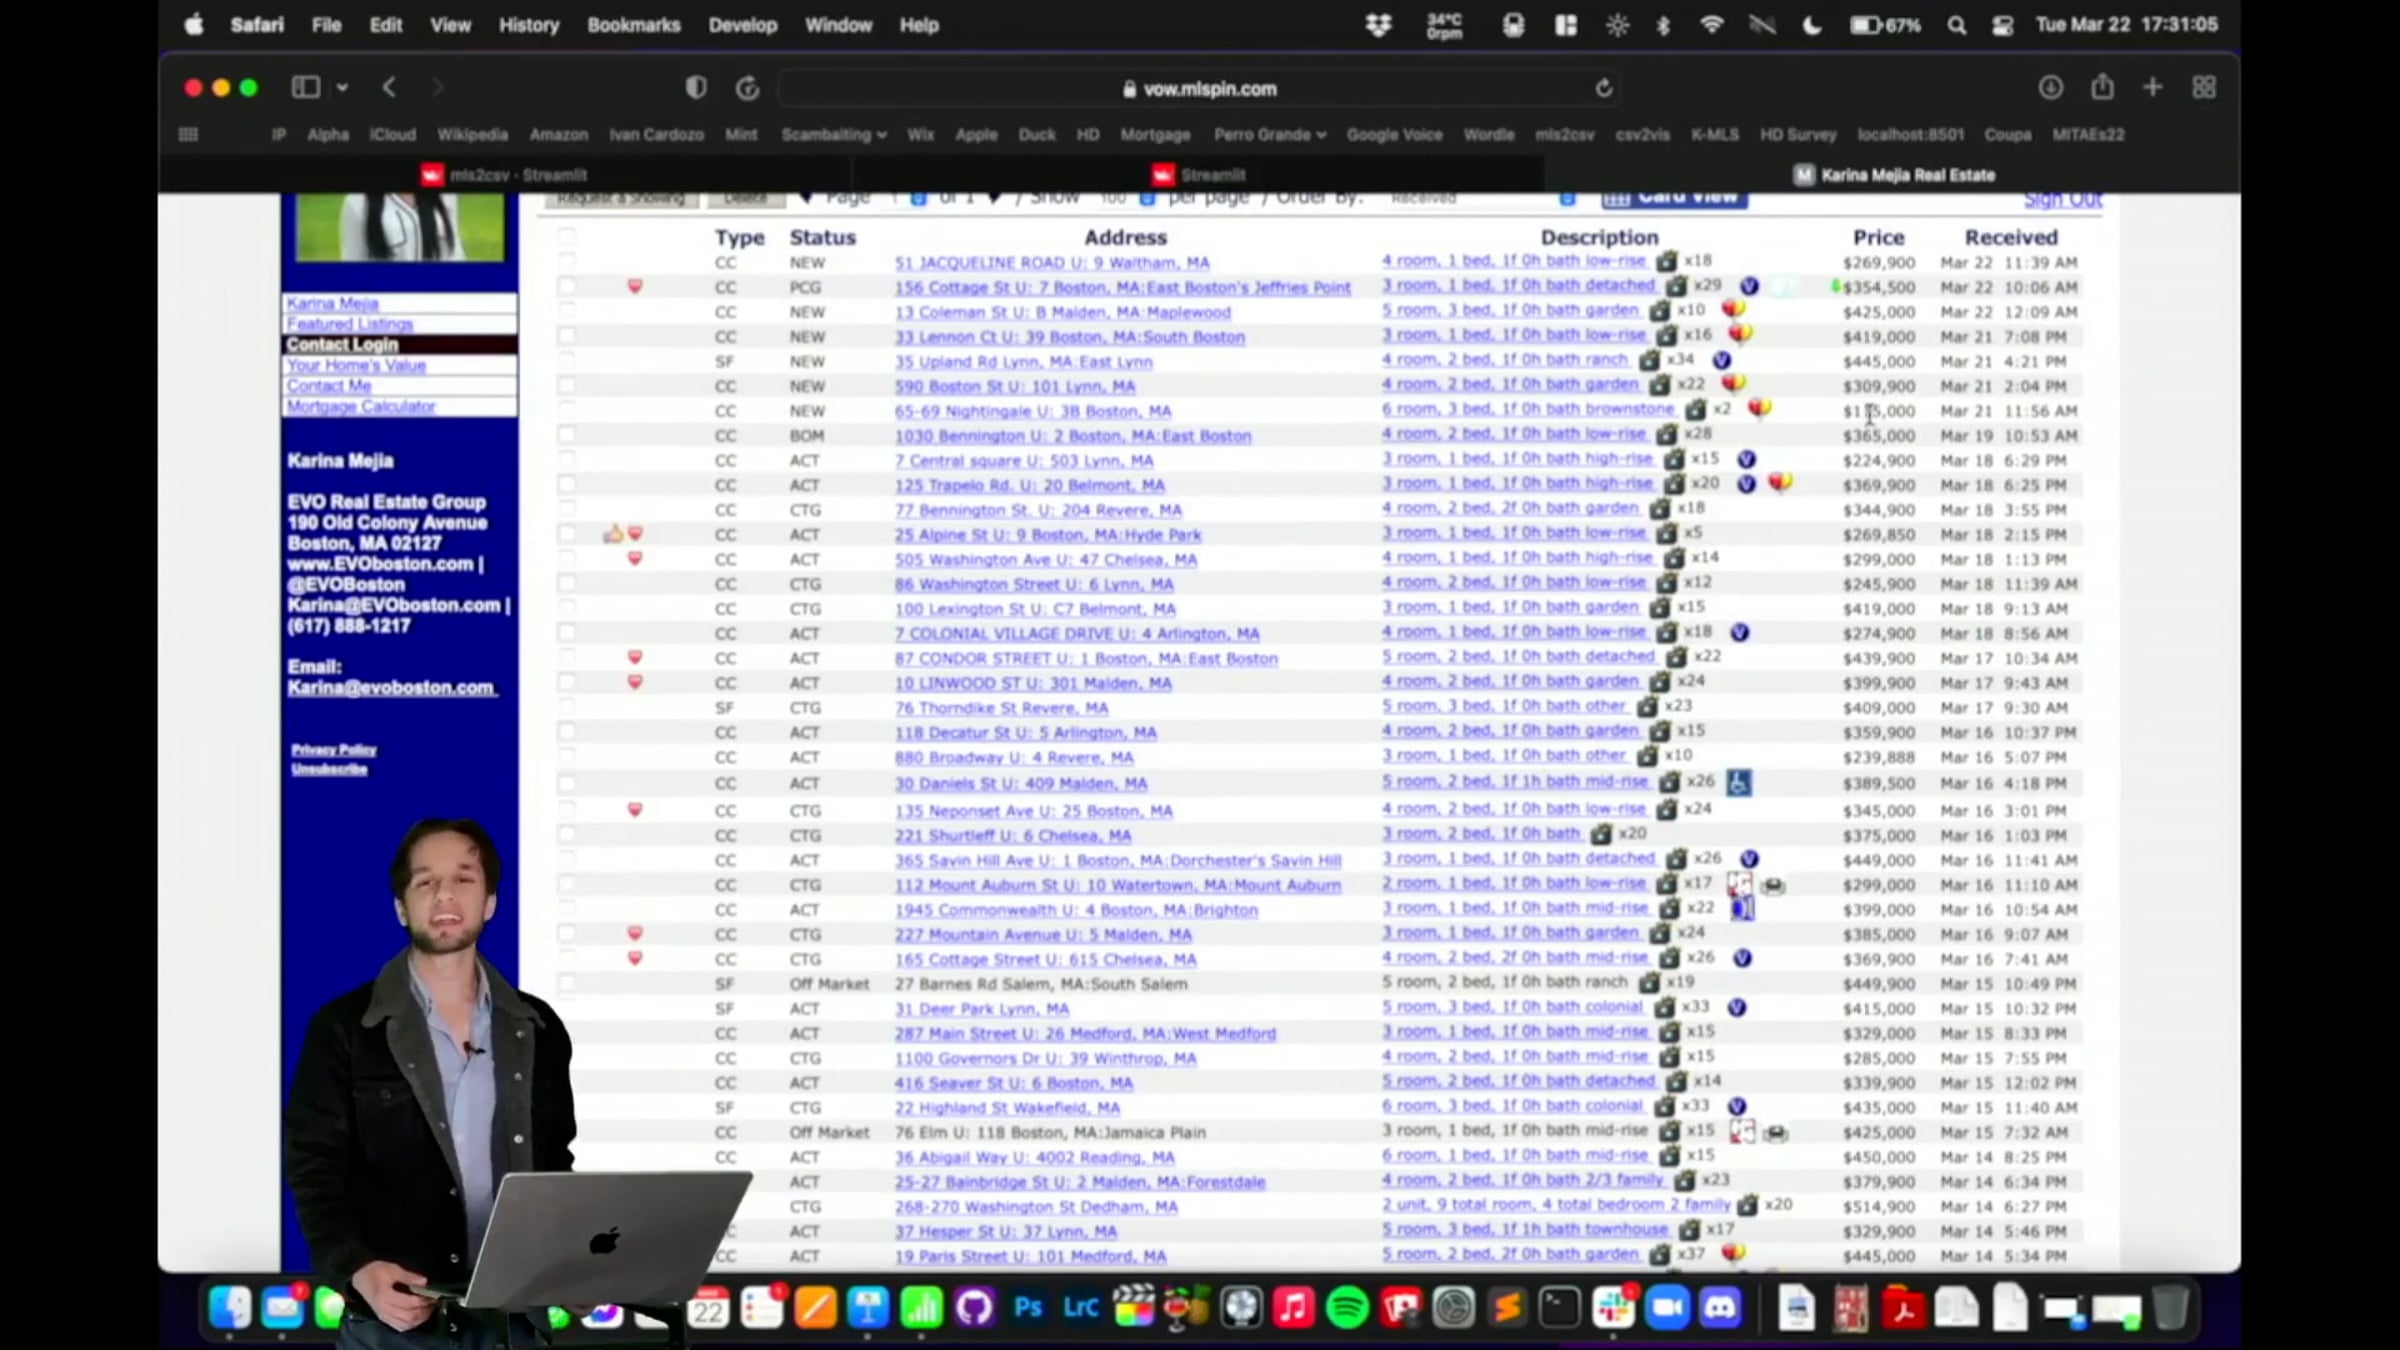
Task: Launch Discord from the Dock
Action: [x=1720, y=1308]
